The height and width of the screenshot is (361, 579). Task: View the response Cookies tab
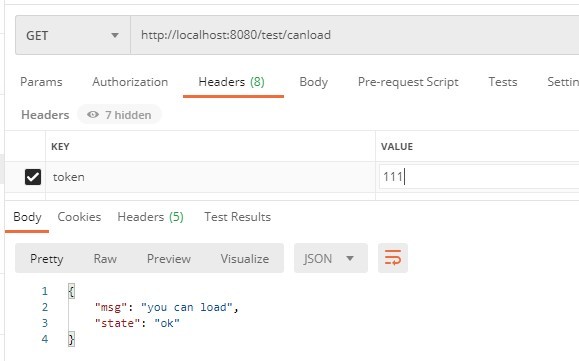click(79, 217)
